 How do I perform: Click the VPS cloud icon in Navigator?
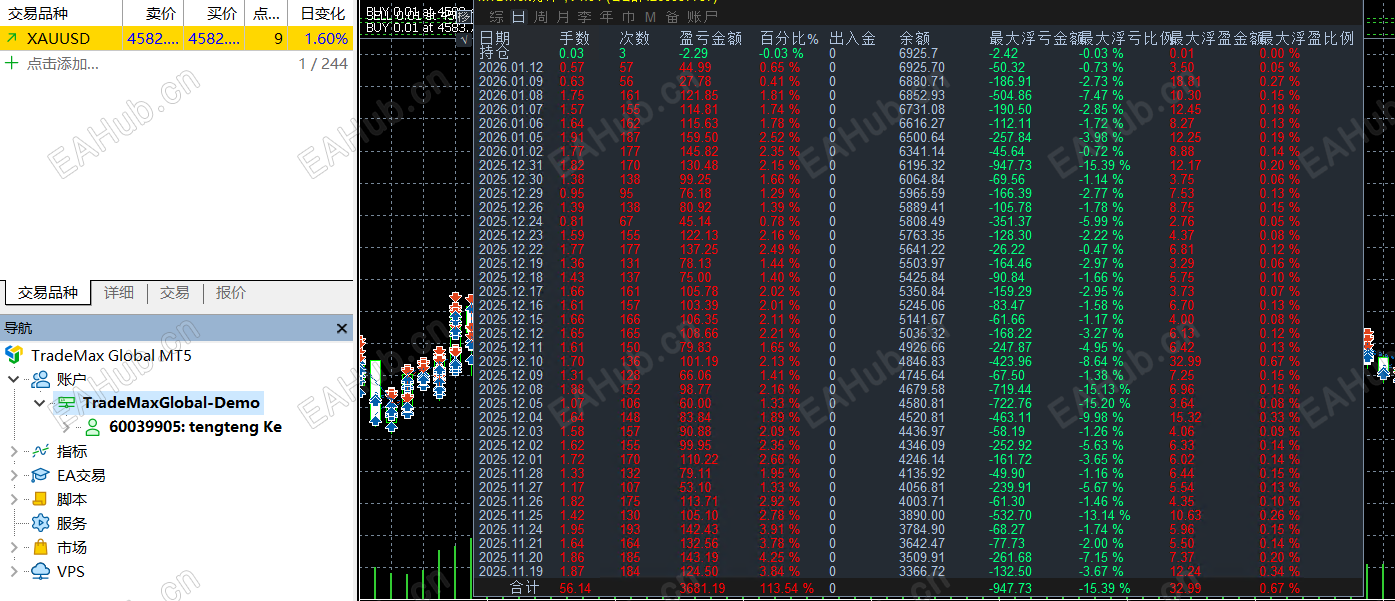pos(39,572)
